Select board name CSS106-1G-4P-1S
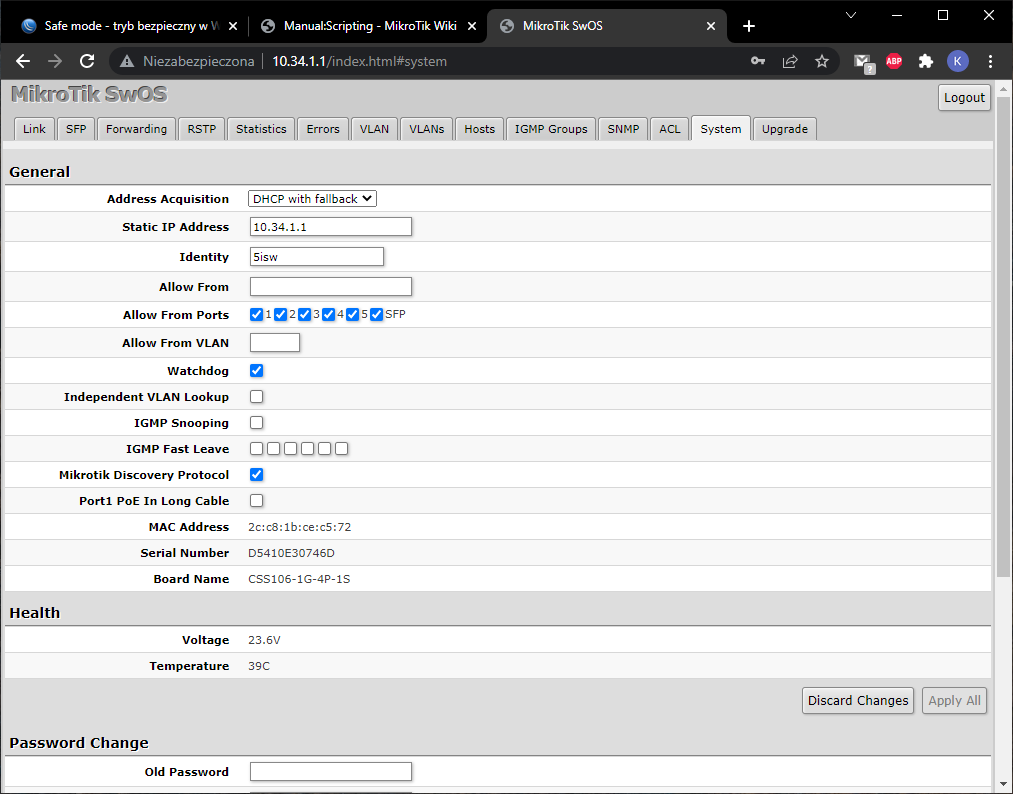The height and width of the screenshot is (794, 1013). 299,579
